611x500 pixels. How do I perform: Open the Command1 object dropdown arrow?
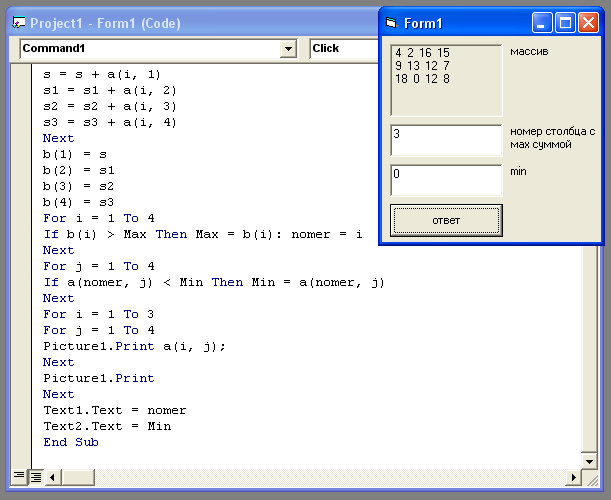click(x=288, y=49)
